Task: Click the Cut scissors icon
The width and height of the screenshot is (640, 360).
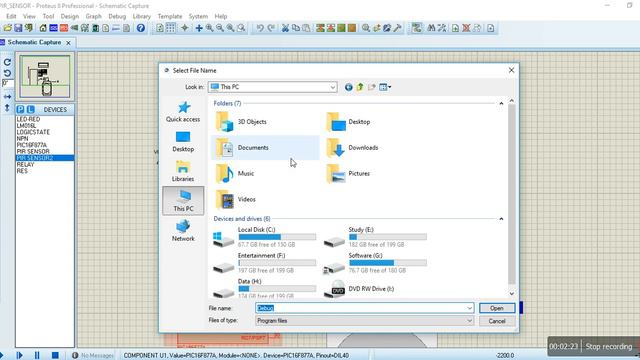Action: point(285,28)
